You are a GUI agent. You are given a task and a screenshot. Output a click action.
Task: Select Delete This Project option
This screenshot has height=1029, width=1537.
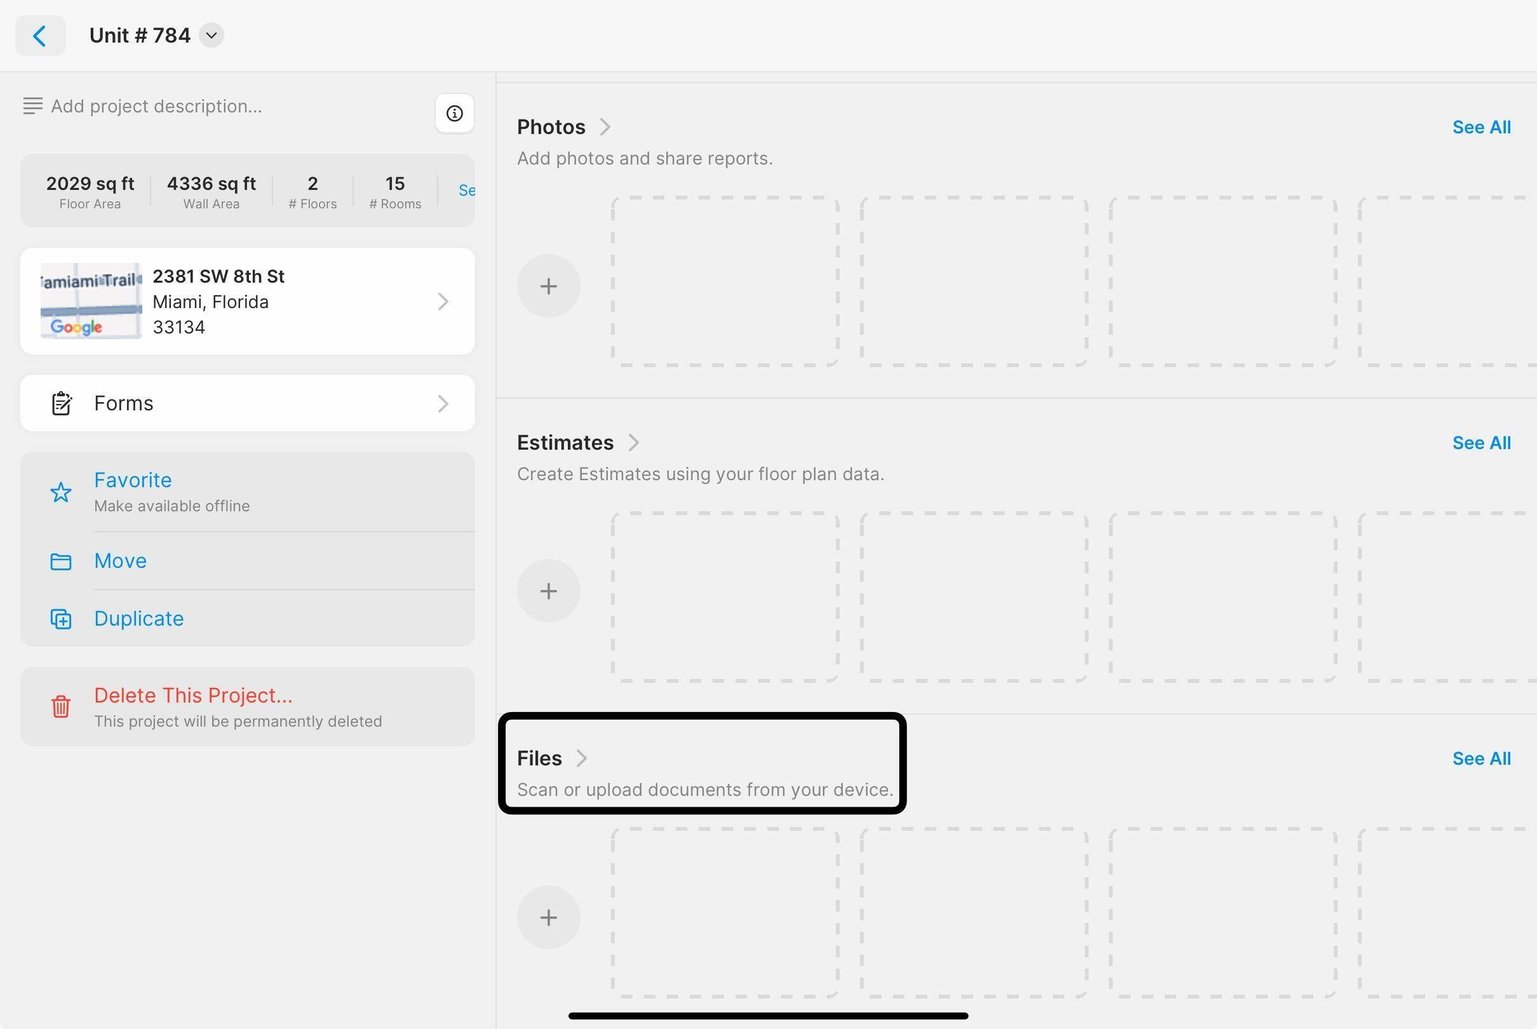pos(193,695)
